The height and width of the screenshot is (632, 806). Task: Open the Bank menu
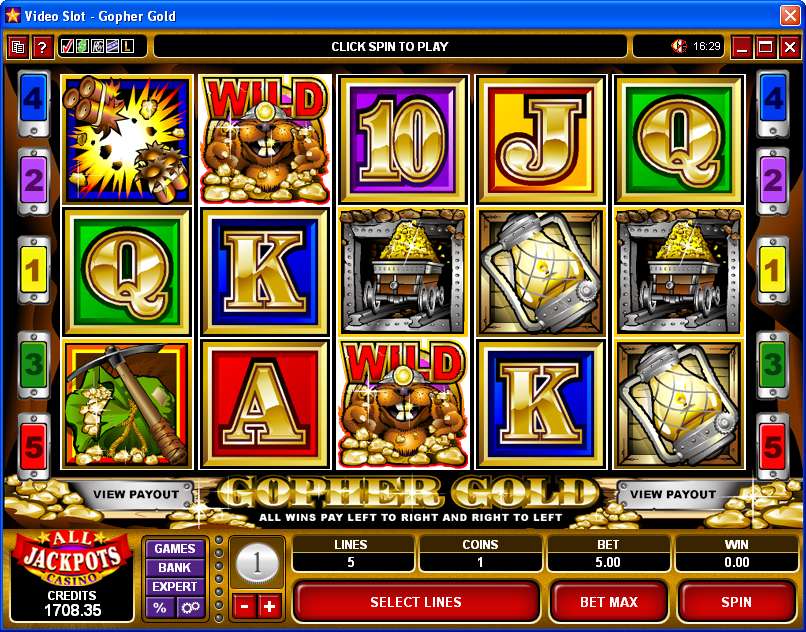point(175,568)
